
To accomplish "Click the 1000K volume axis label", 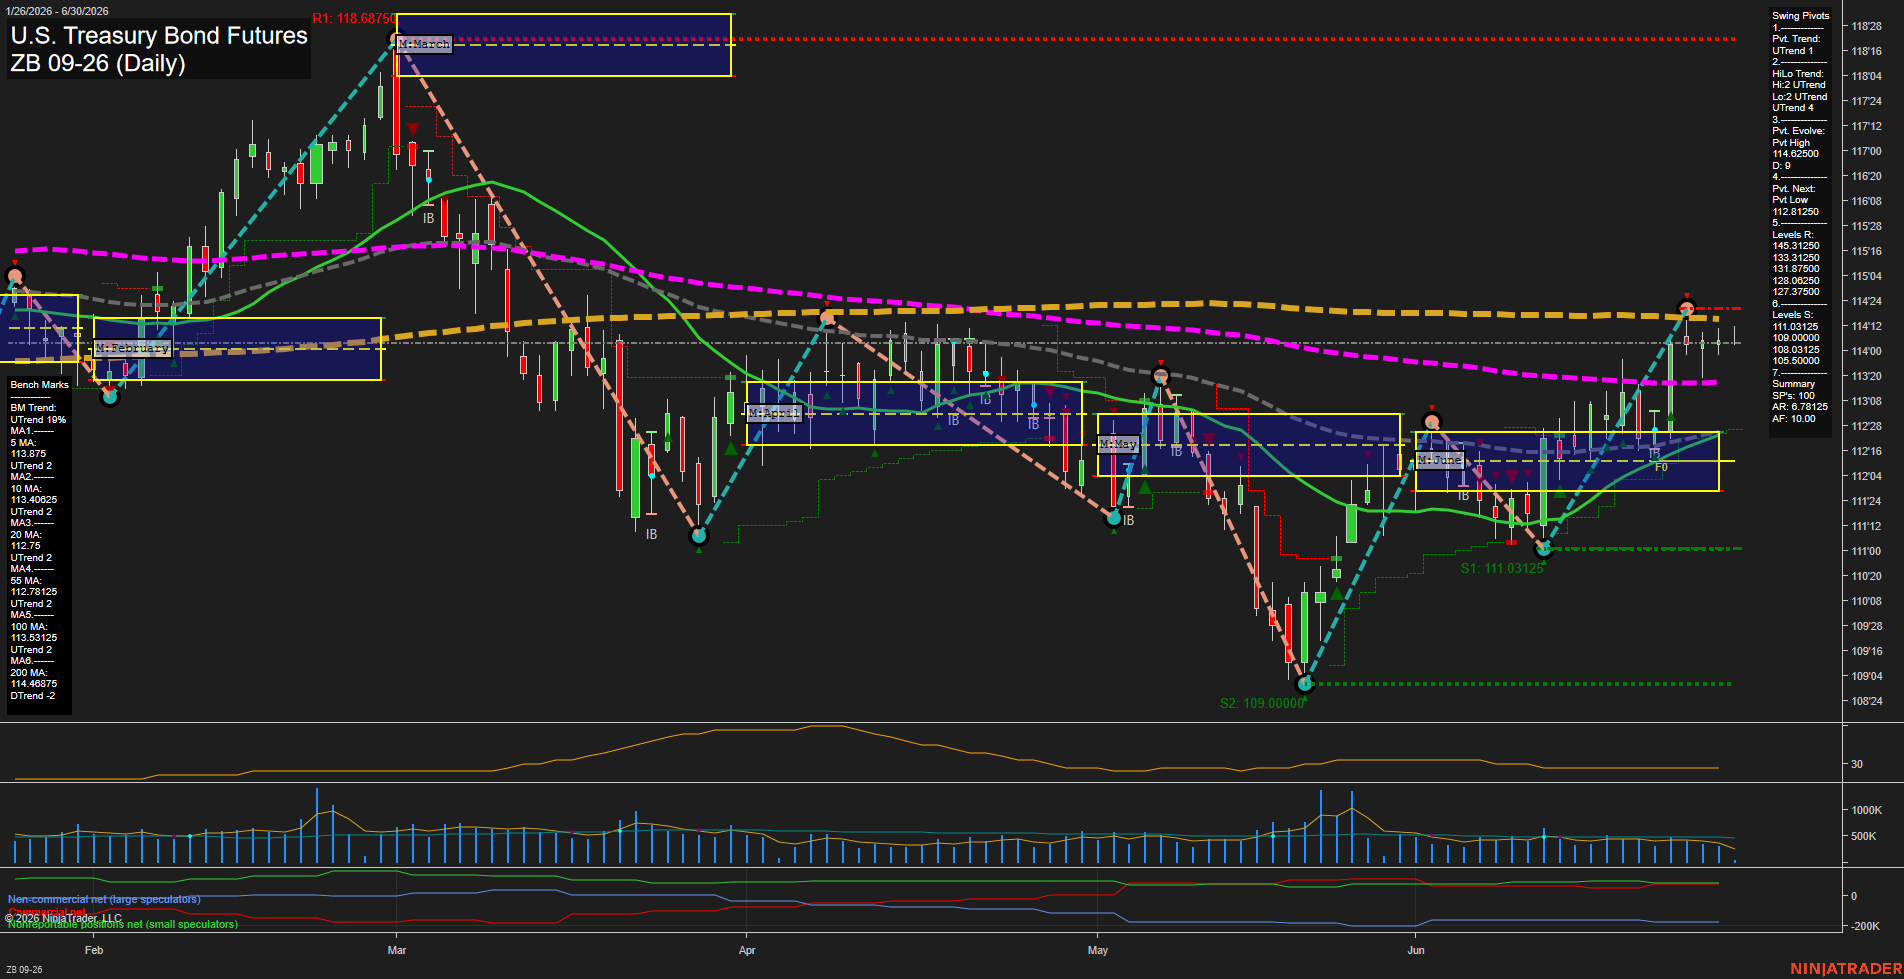I will pos(1866,810).
